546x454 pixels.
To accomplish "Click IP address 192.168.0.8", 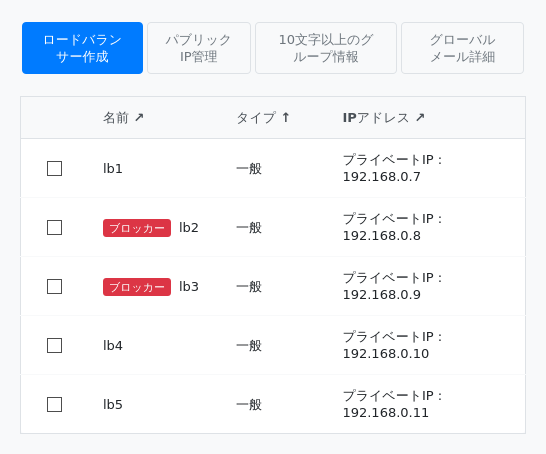I will [382, 236].
